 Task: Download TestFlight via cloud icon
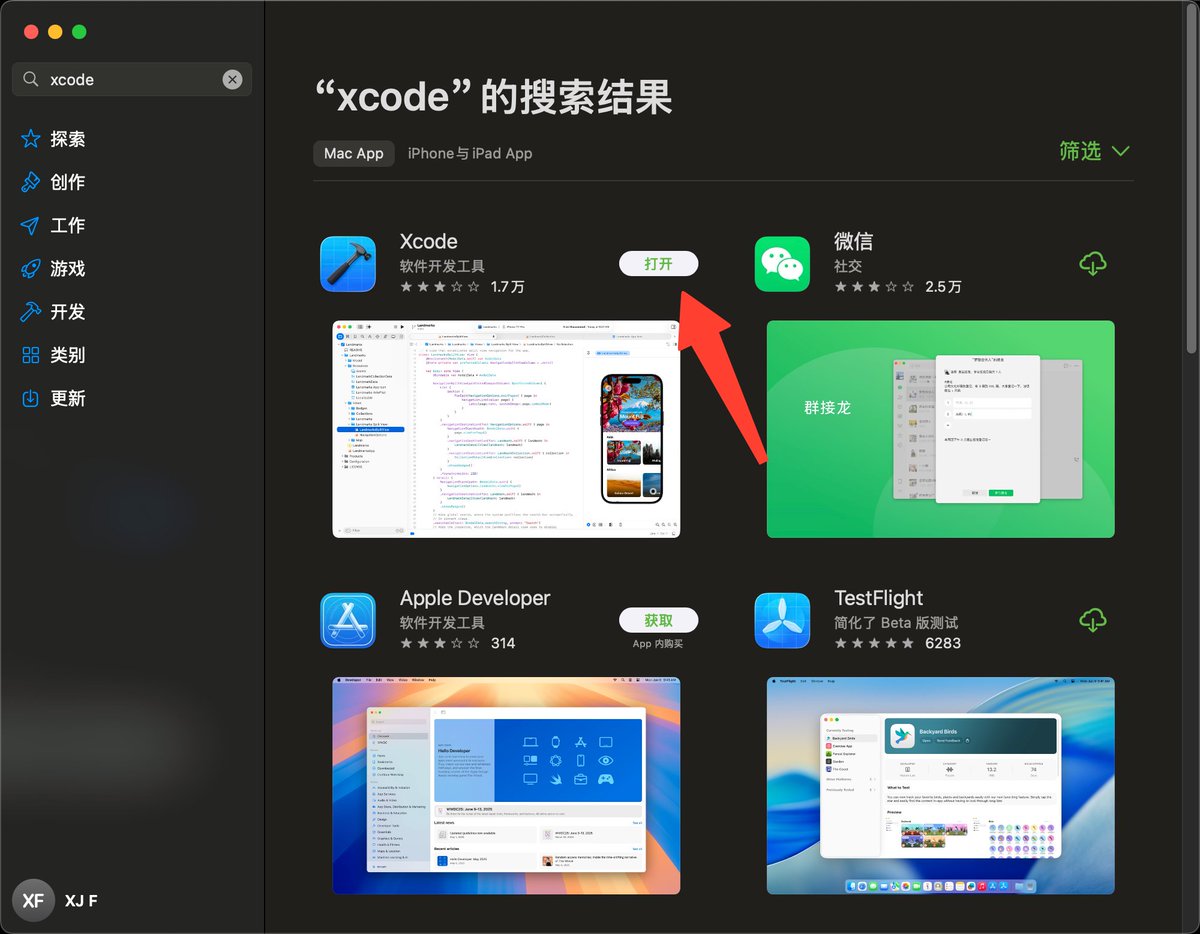pos(1093,621)
